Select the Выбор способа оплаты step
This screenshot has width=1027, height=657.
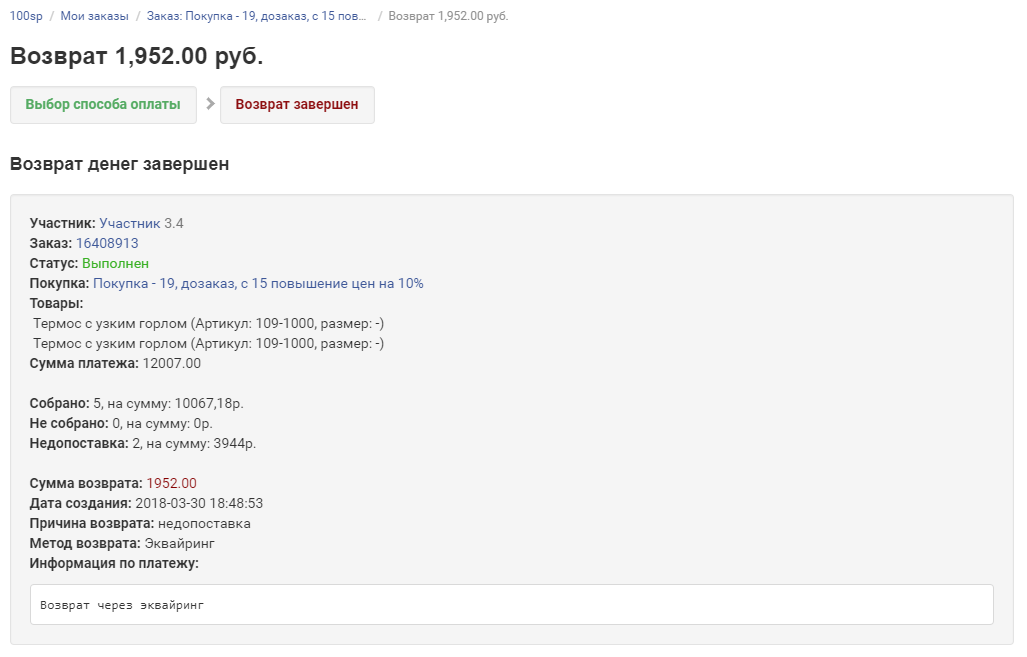(x=103, y=105)
